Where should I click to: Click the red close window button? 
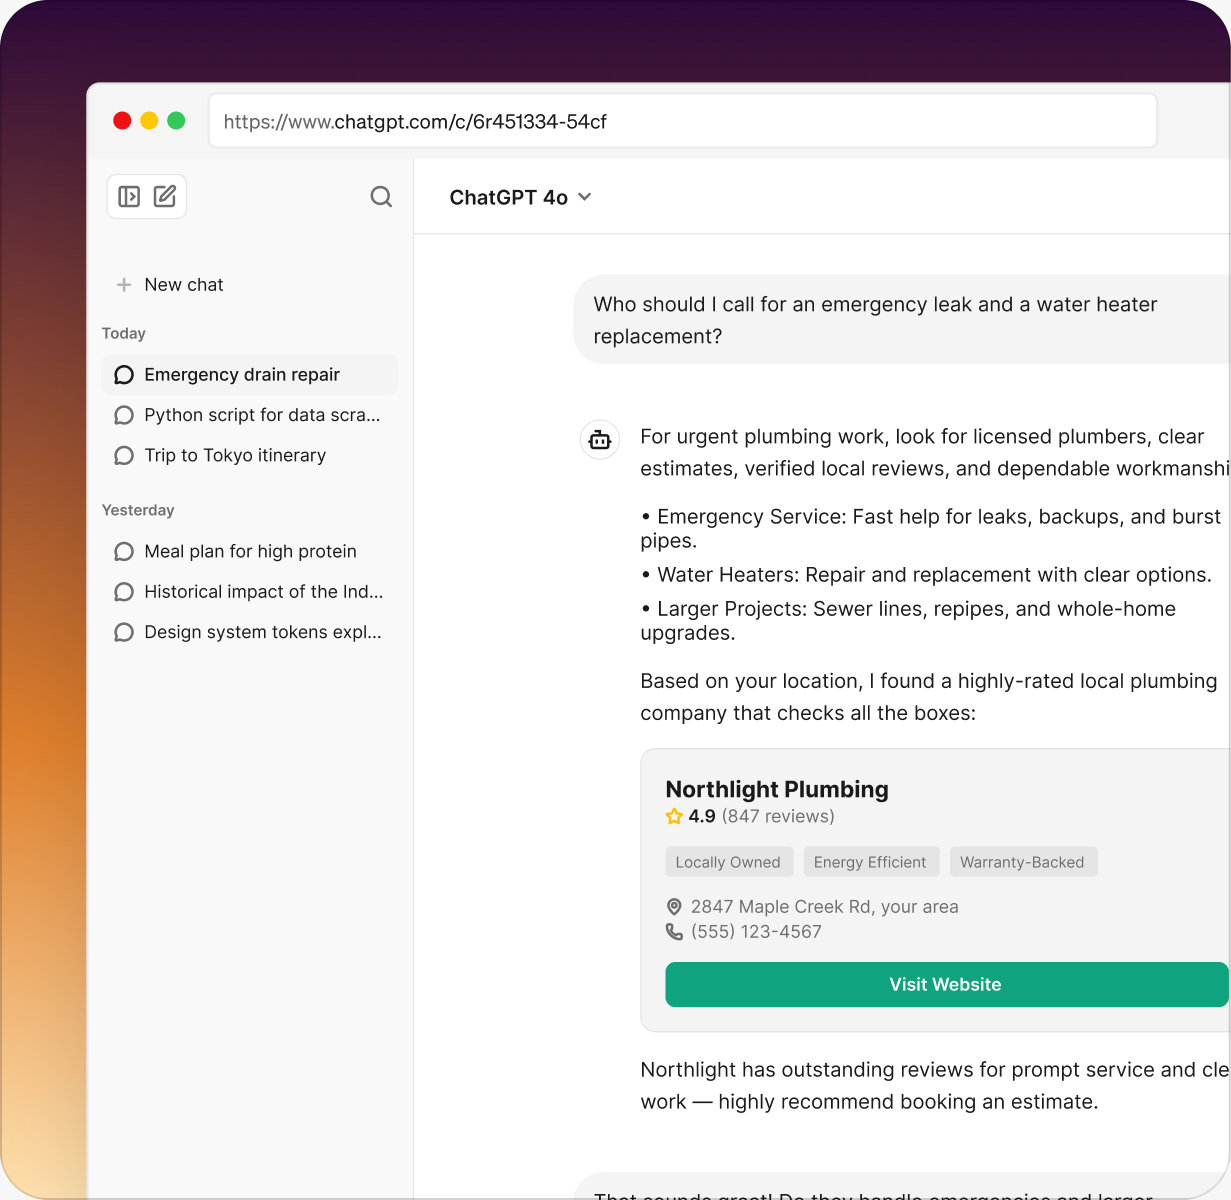[122, 121]
